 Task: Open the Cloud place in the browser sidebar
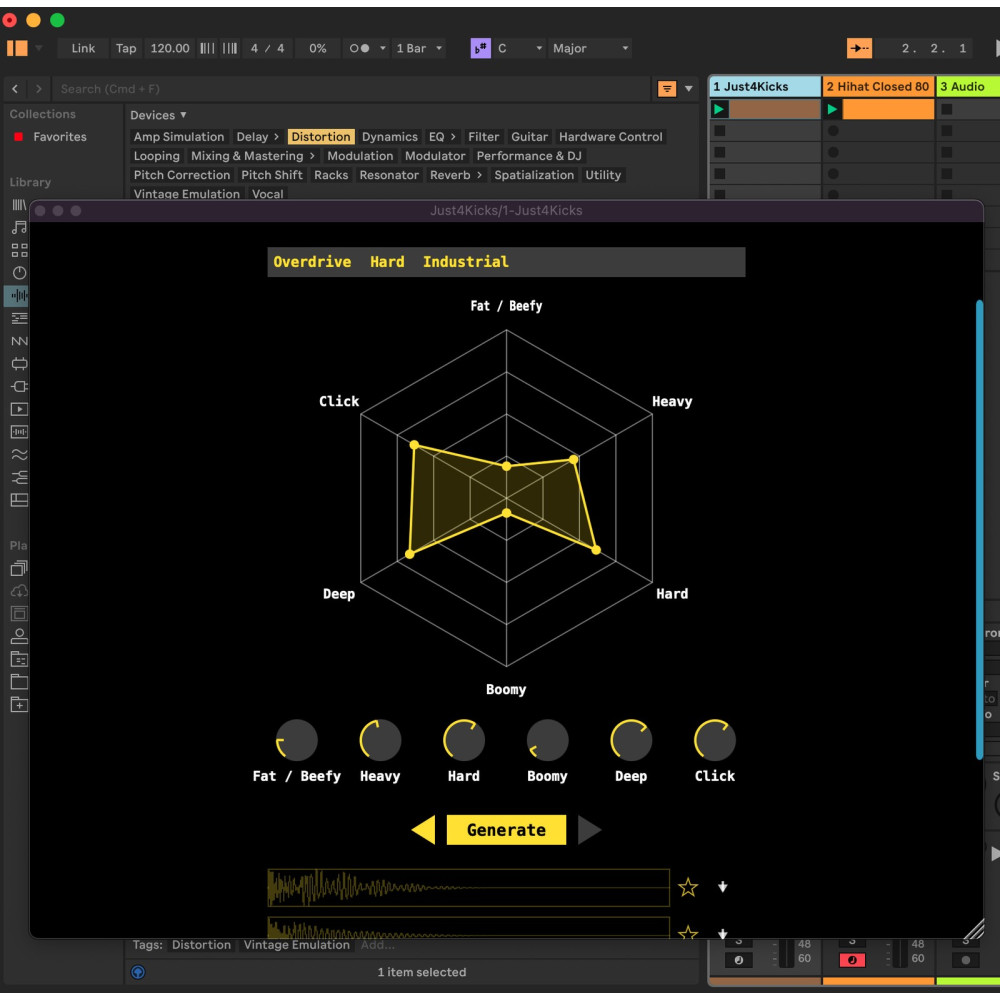click(19, 591)
